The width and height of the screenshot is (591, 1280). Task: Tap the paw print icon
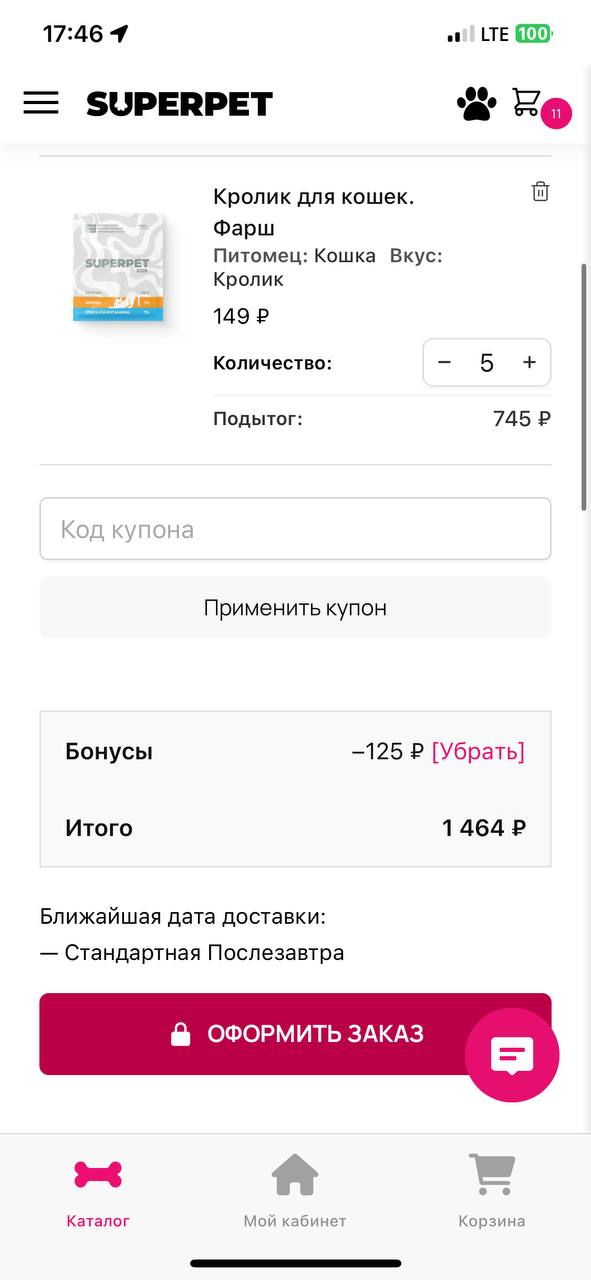pos(476,103)
